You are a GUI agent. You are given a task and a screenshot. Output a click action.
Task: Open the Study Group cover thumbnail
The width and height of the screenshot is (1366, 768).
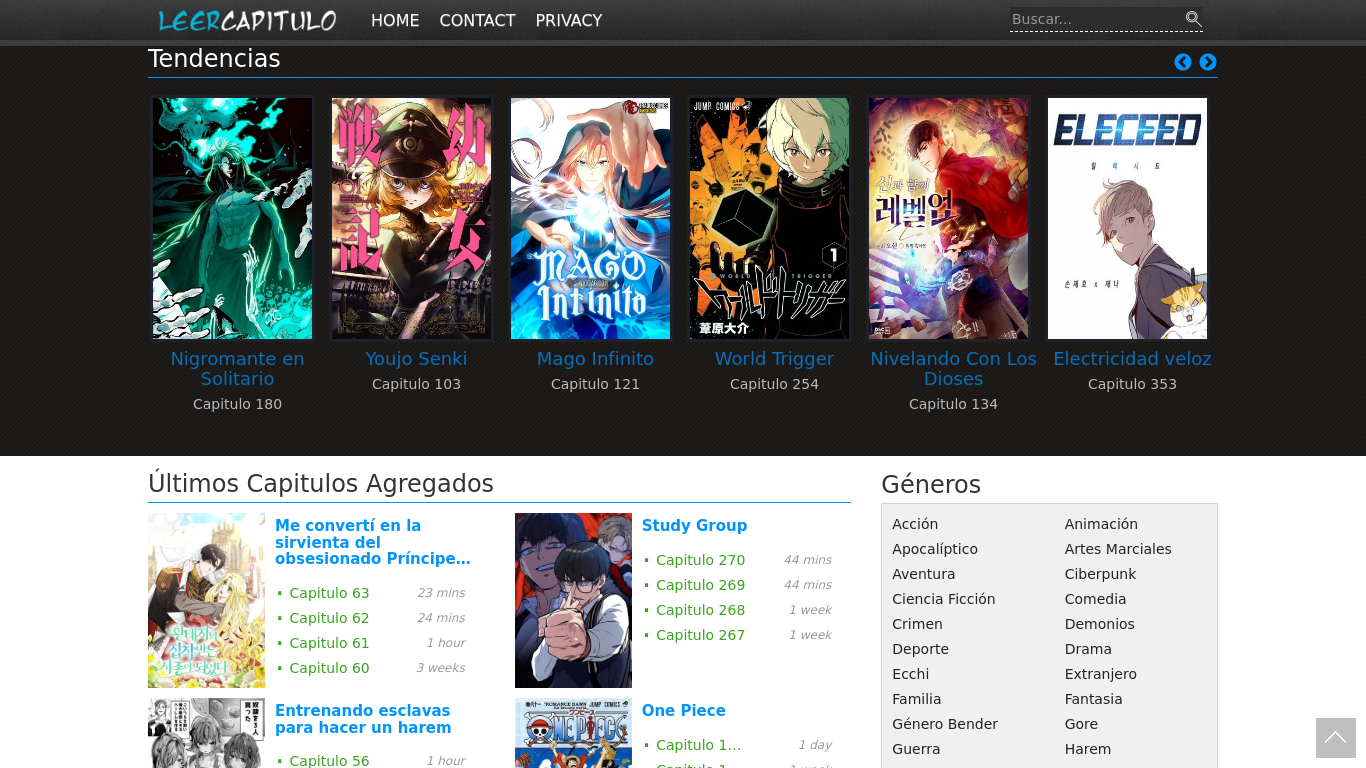tap(573, 600)
